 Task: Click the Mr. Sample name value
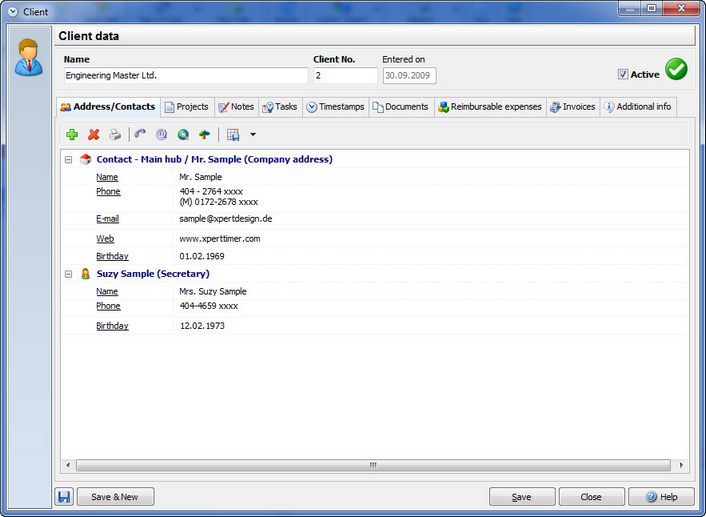pyautogui.click(x=200, y=177)
